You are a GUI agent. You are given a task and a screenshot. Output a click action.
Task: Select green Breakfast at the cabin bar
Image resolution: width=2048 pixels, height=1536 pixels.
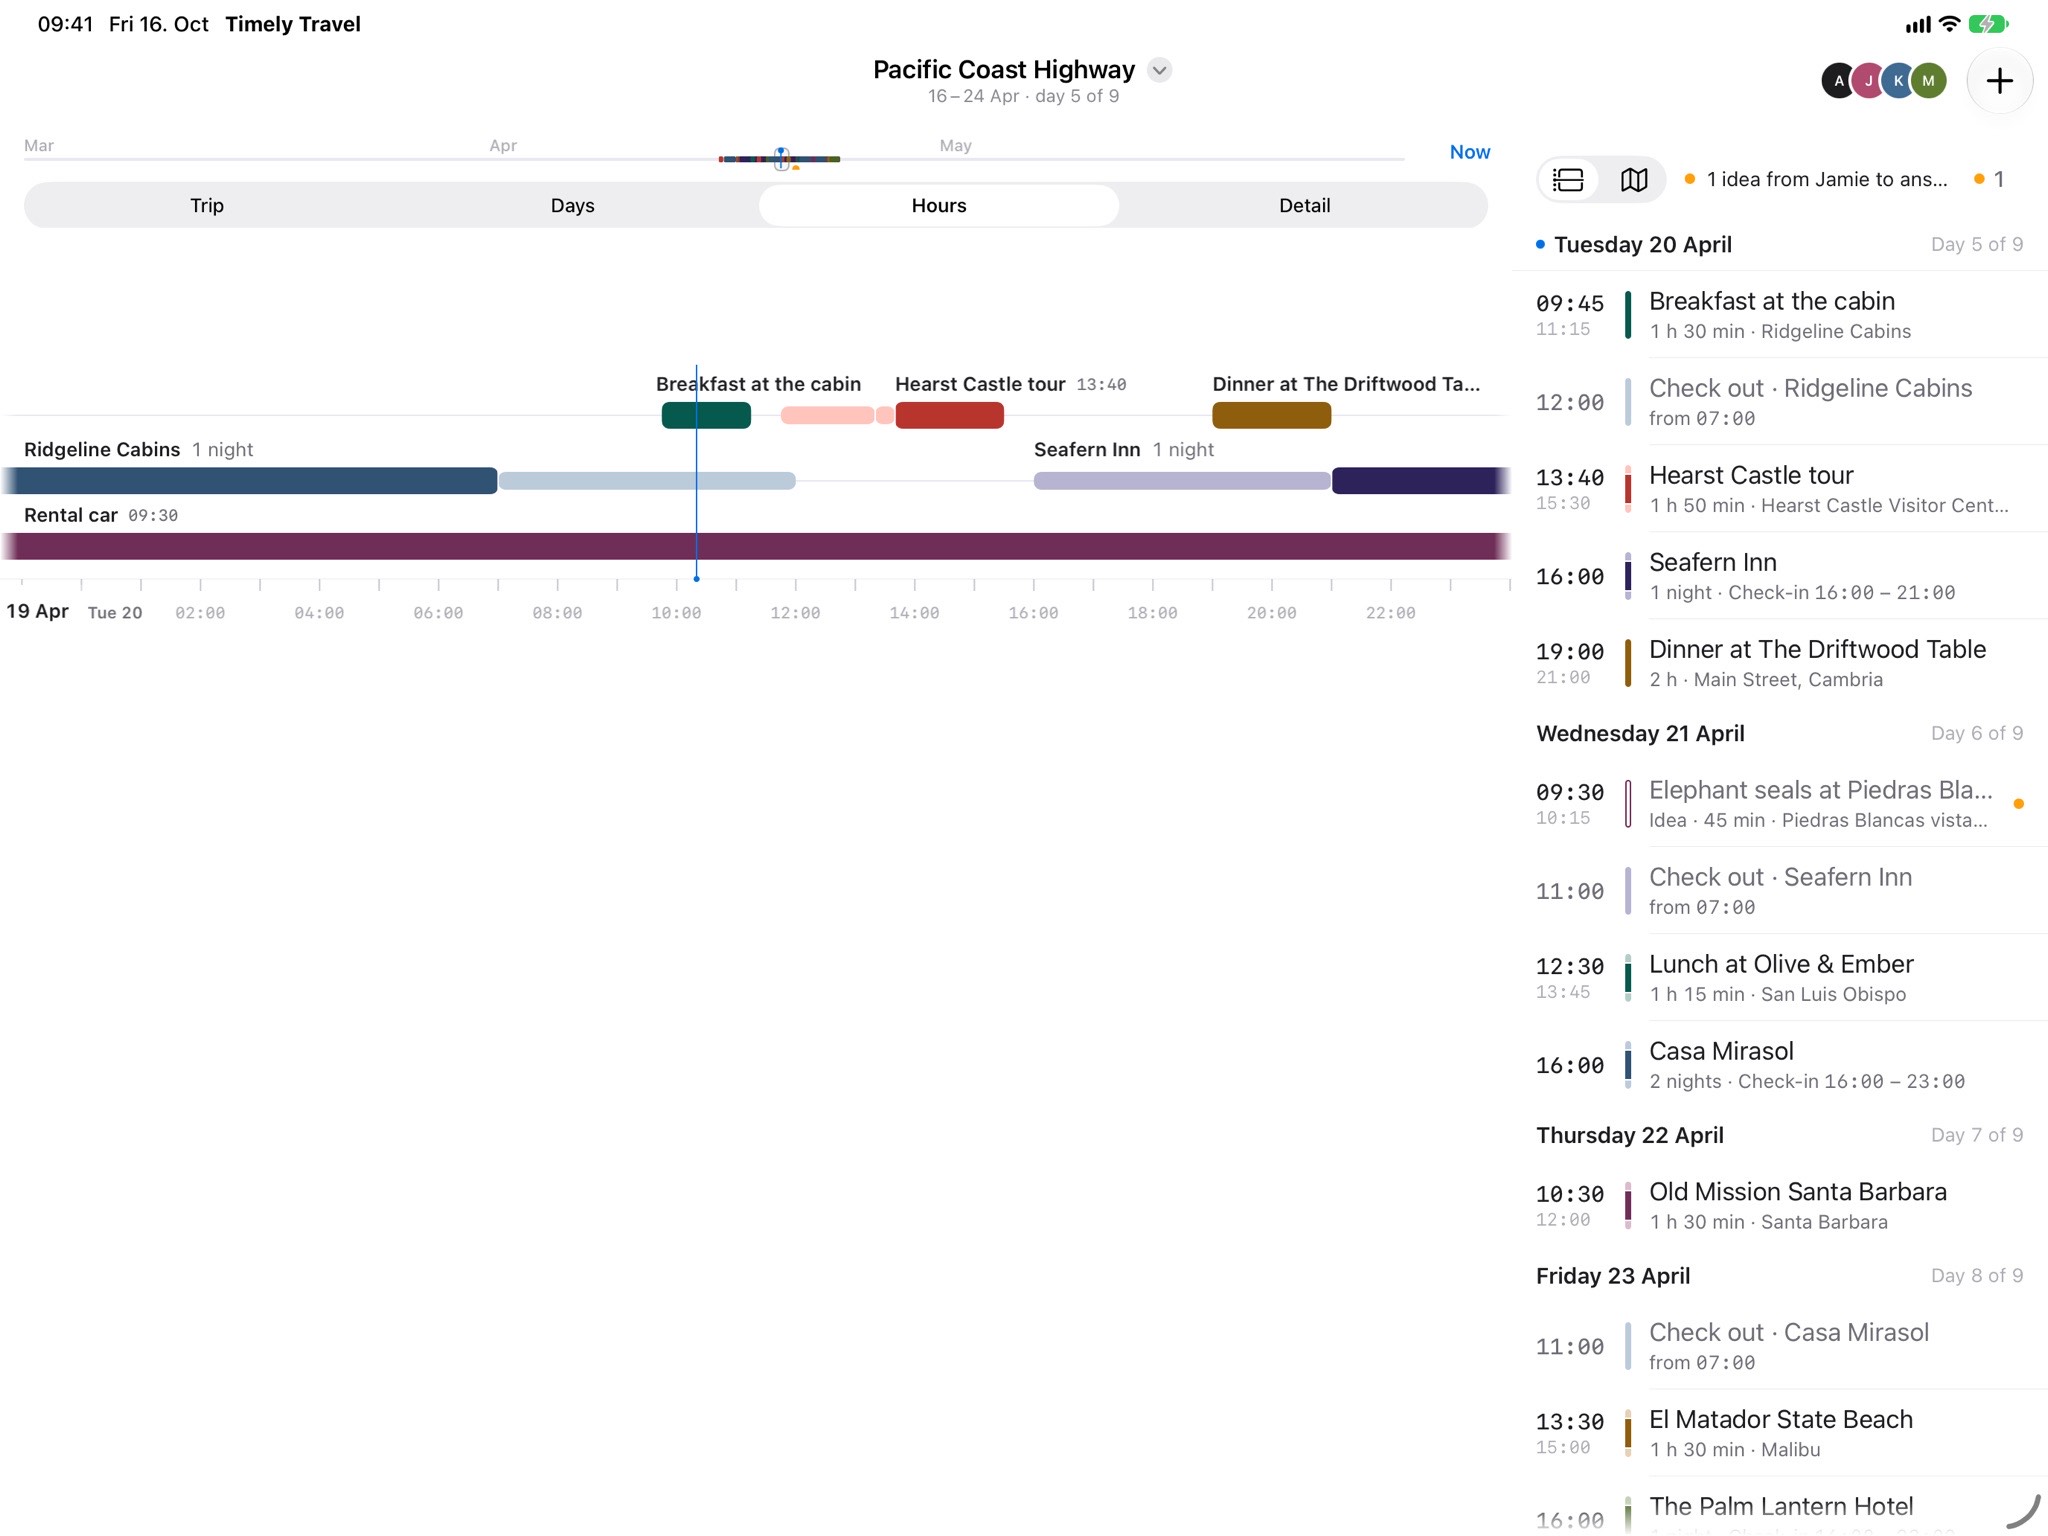click(706, 415)
